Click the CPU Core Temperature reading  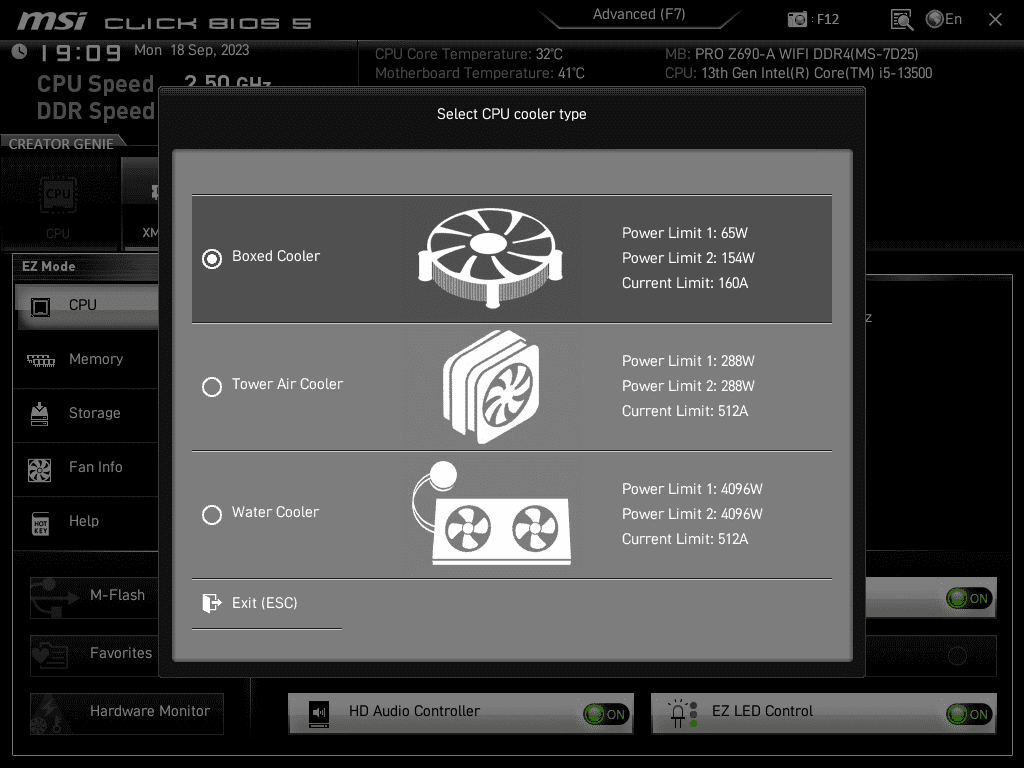pyautogui.click(x=468, y=54)
